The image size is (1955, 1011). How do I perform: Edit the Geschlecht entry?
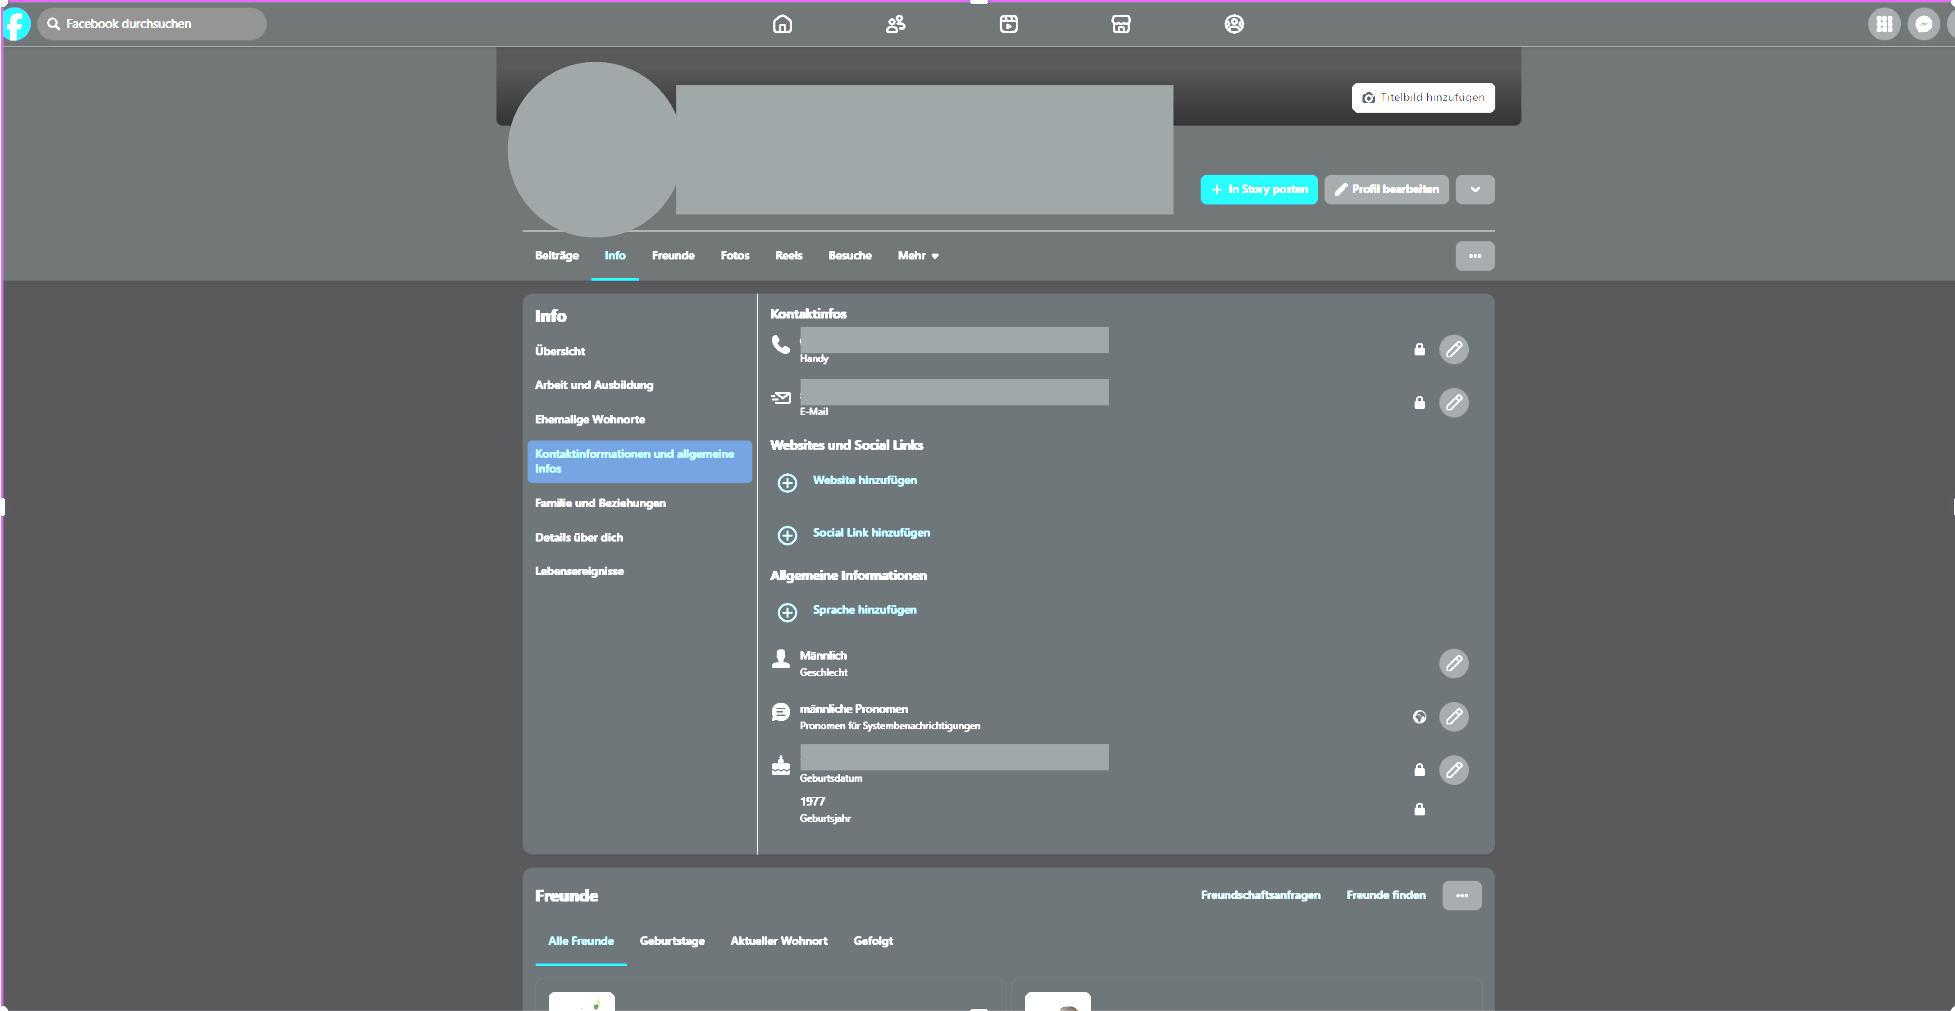[1454, 663]
